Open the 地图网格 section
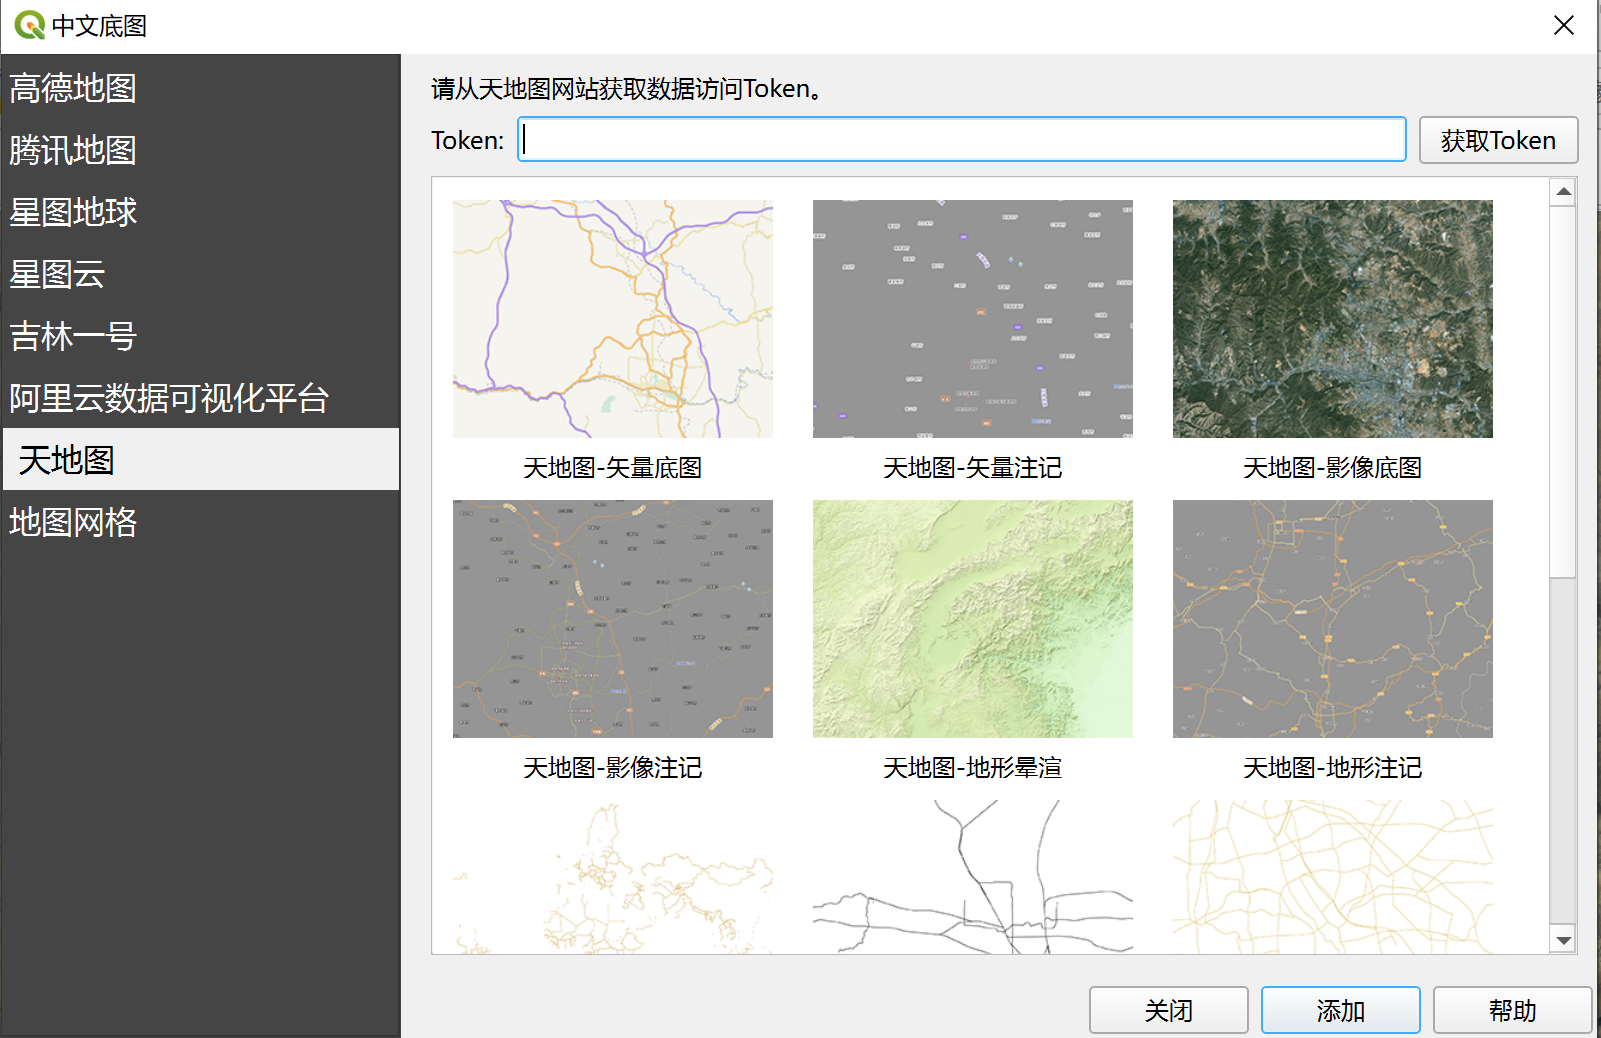The image size is (1601, 1038). 200,522
